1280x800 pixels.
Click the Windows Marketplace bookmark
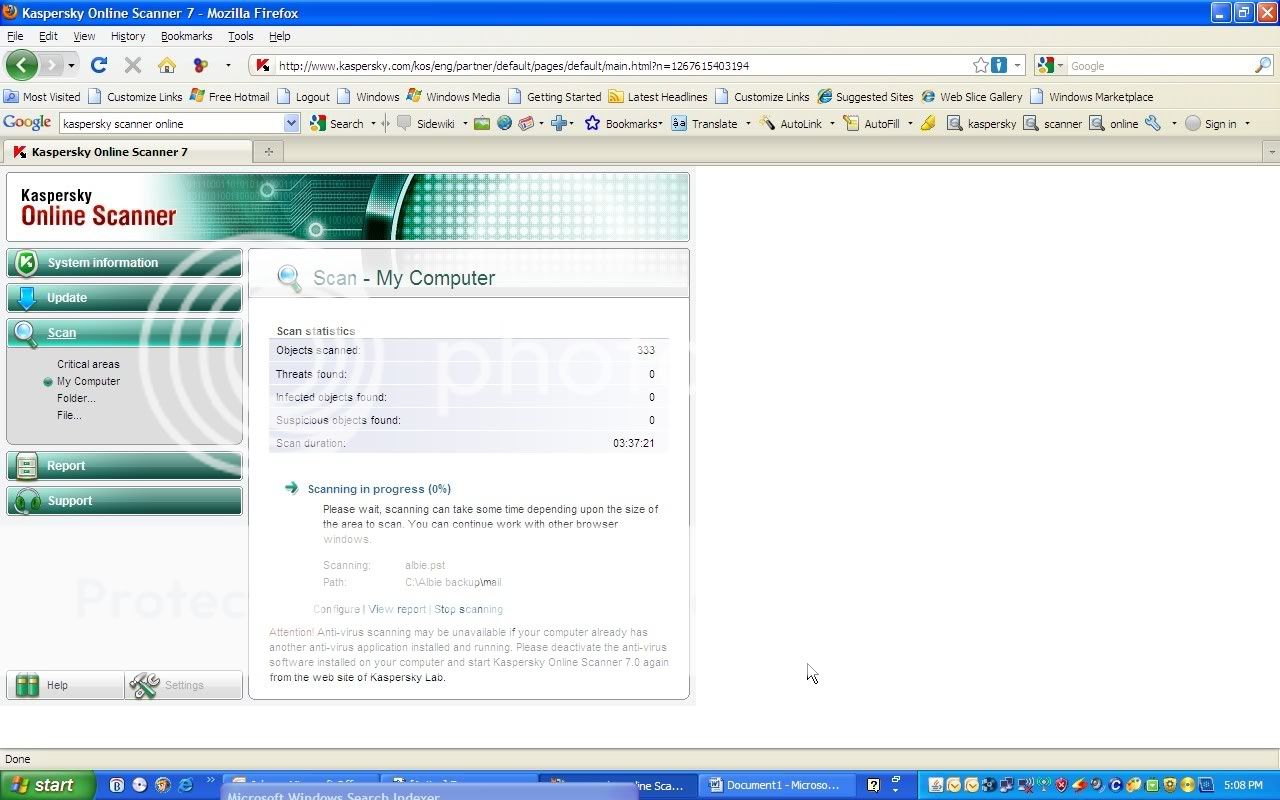[1091, 97]
